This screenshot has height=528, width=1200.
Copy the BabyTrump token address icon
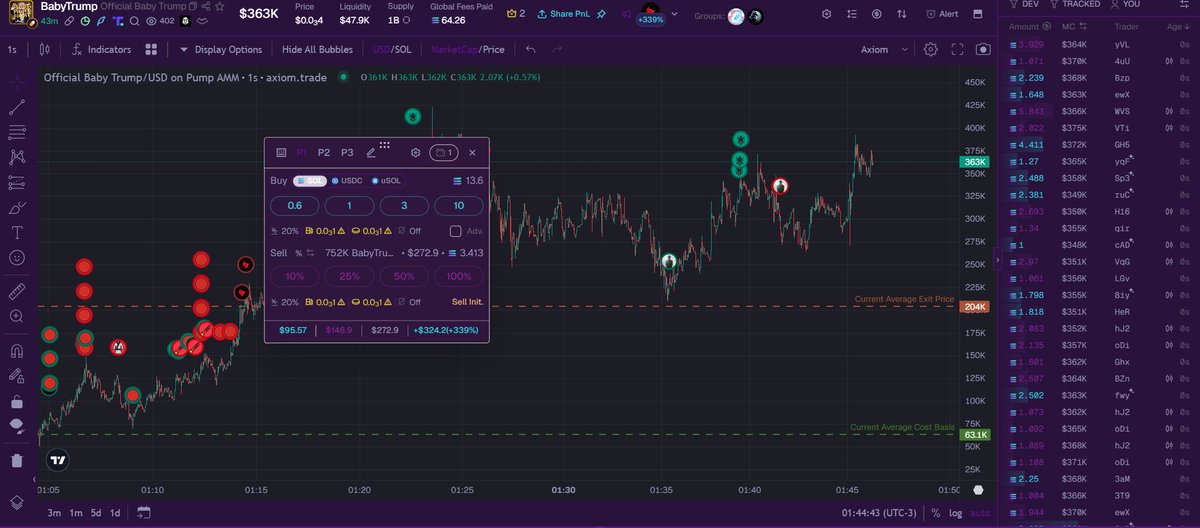tap(193, 6)
